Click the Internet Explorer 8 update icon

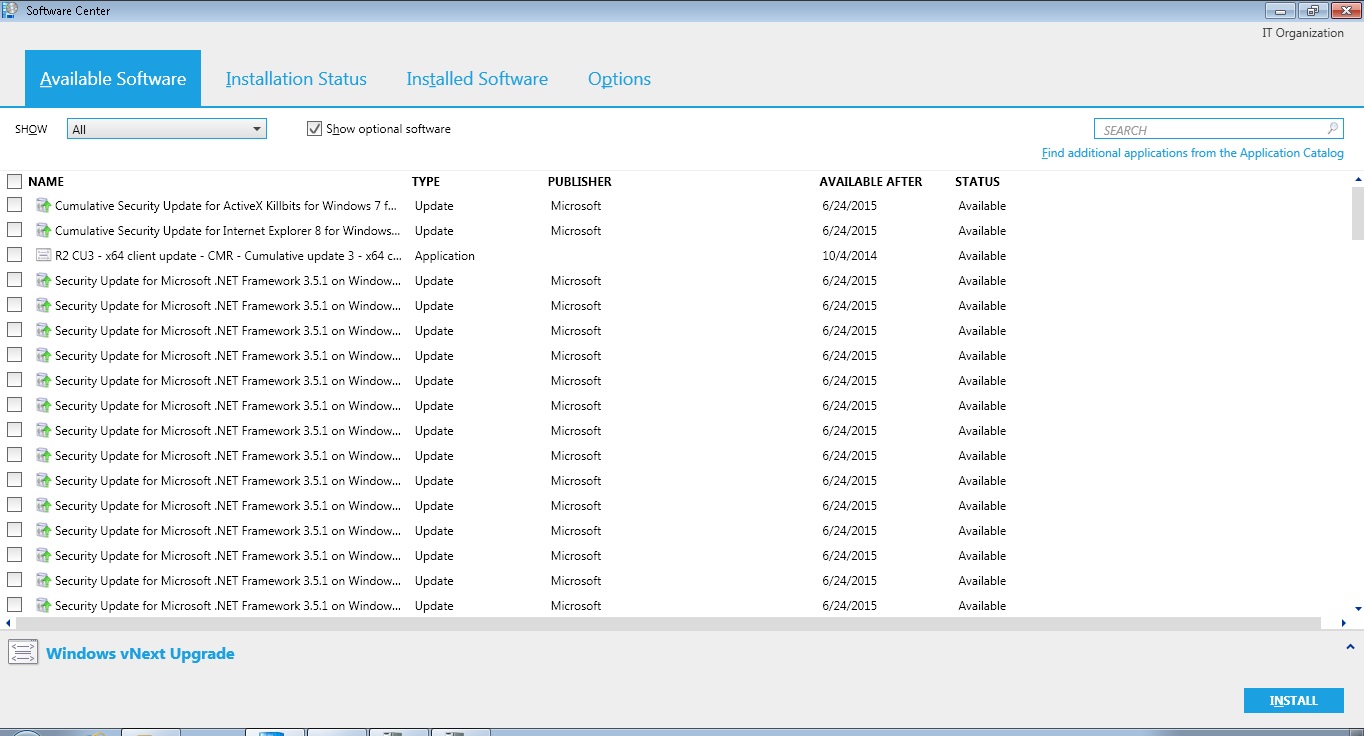point(43,231)
